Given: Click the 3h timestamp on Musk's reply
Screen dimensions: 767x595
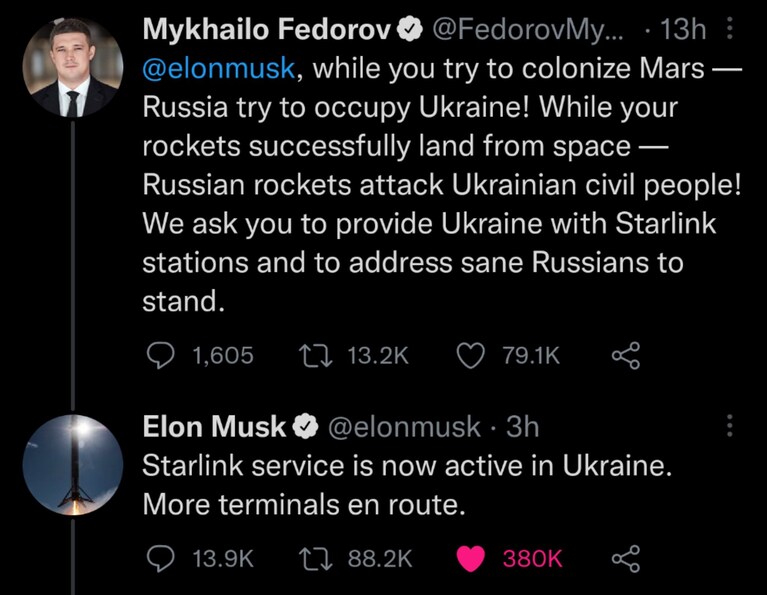Looking at the screenshot, I should [522, 427].
